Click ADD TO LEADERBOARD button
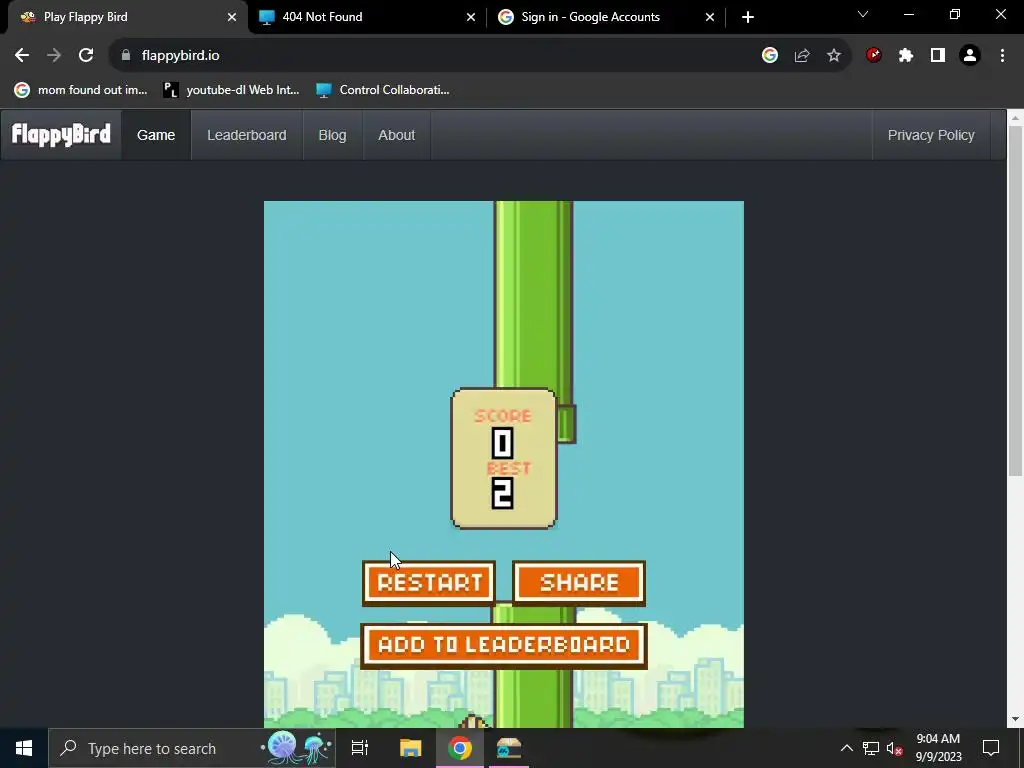Screen dimensions: 1024x768 click(504, 645)
